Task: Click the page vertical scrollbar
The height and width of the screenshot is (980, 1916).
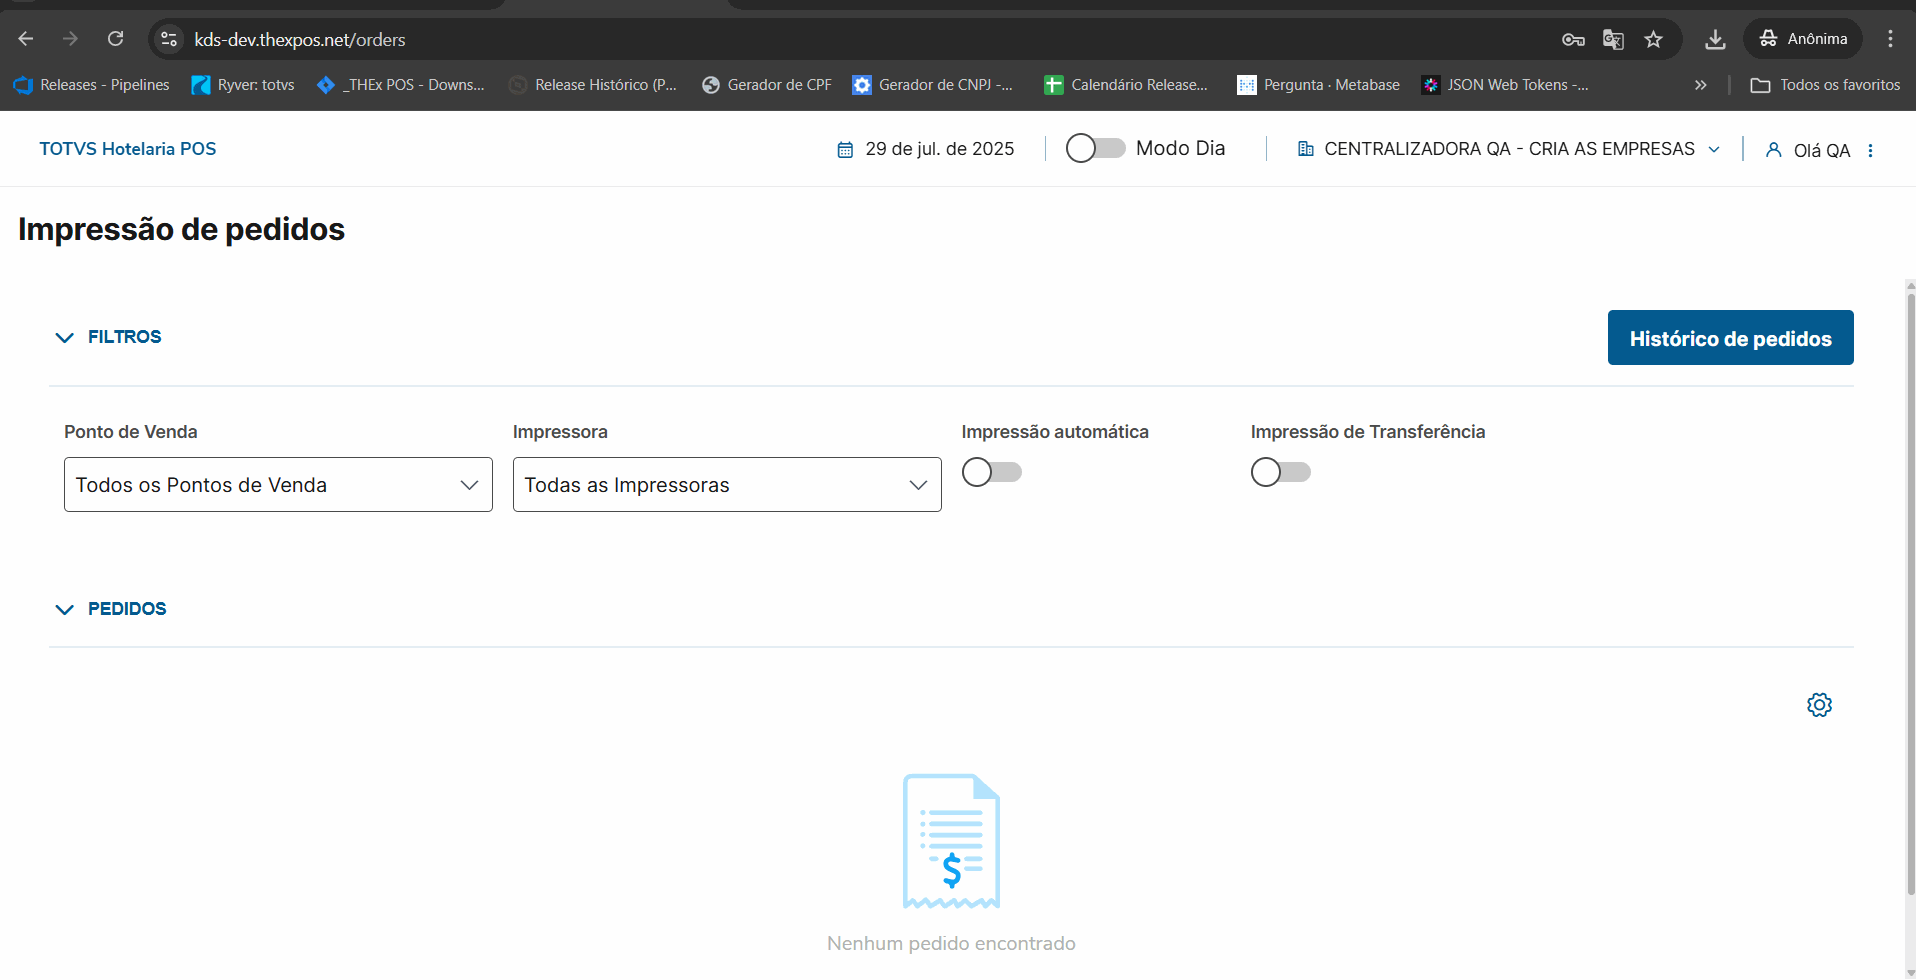Action: click(1910, 594)
